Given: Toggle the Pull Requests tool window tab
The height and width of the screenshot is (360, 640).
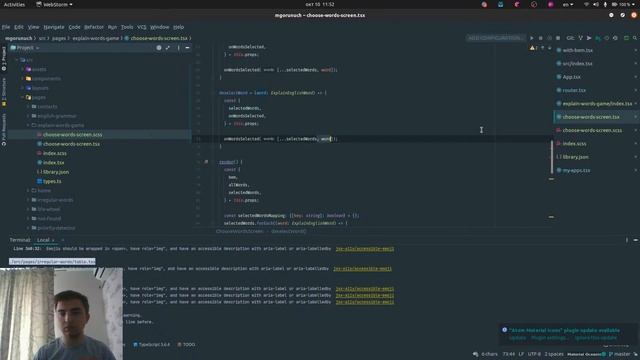Looking at the screenshot, I should coord(4,130).
